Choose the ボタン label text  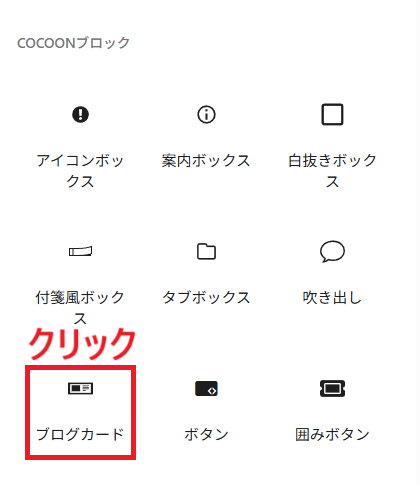click(x=206, y=434)
